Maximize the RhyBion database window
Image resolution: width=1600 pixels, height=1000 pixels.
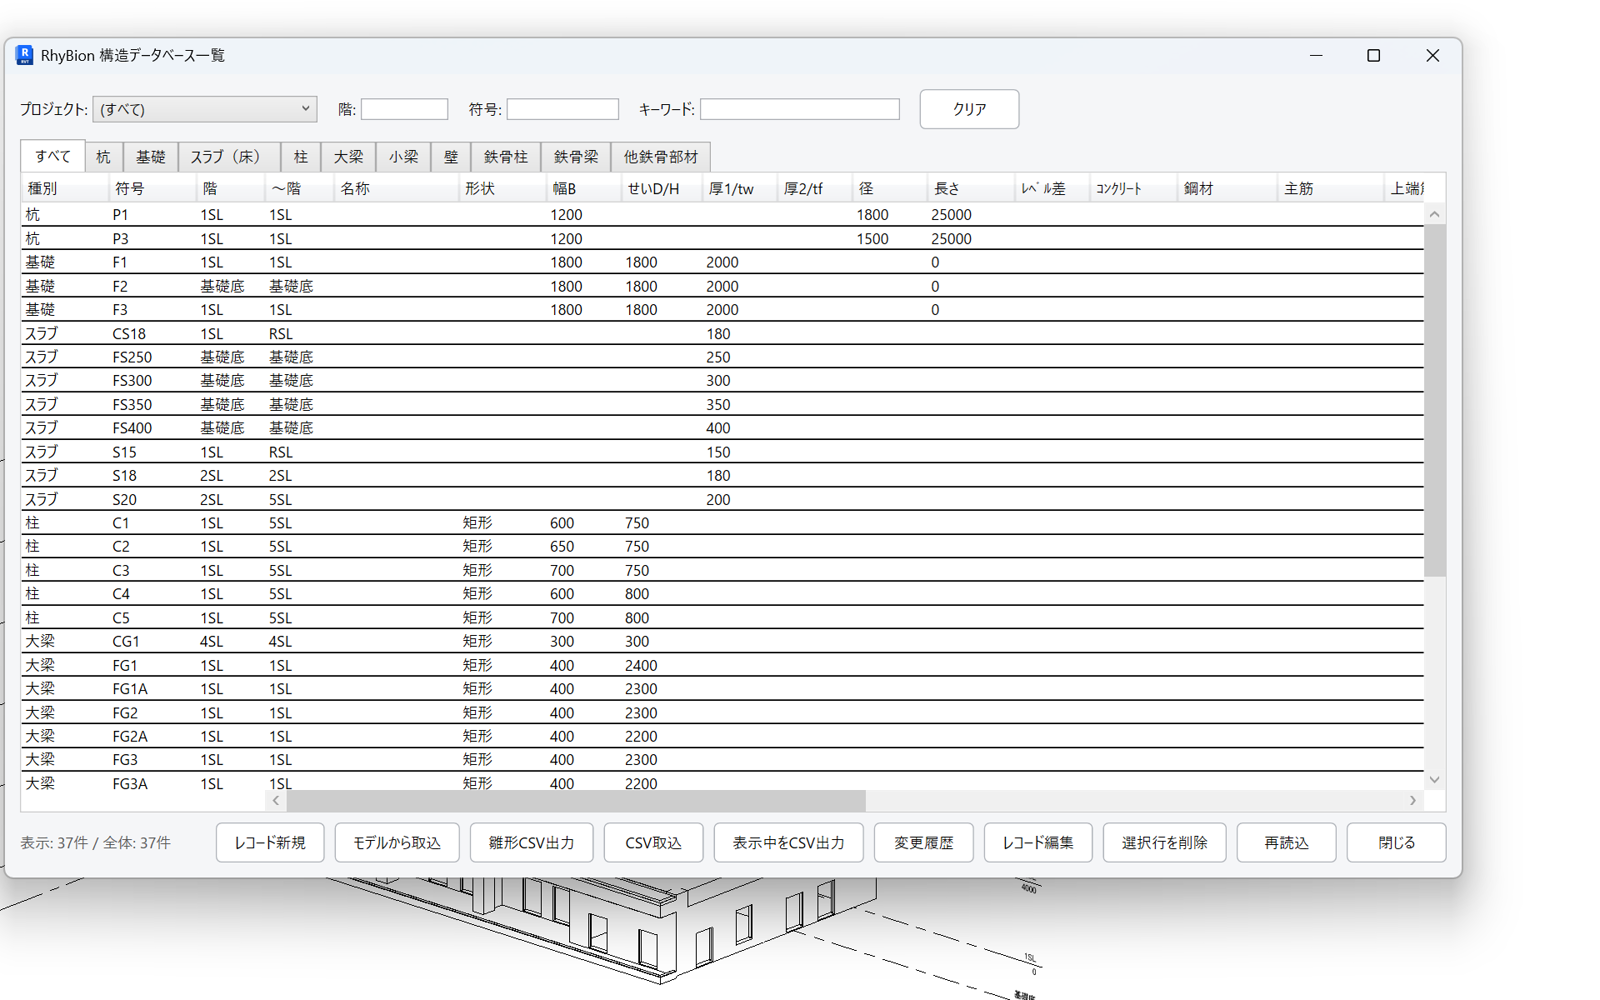[1374, 56]
